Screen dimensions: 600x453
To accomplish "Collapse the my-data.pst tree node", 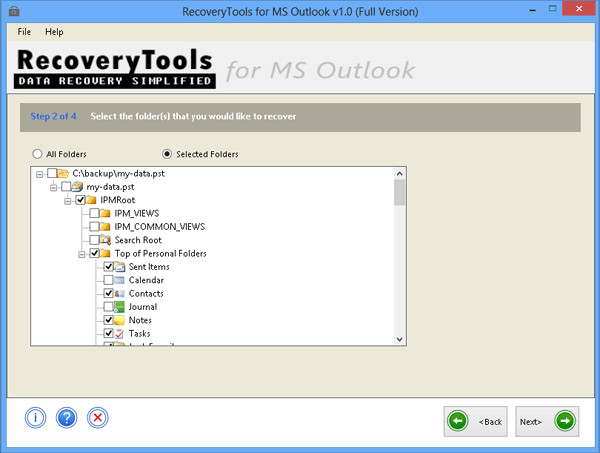I will pos(54,187).
